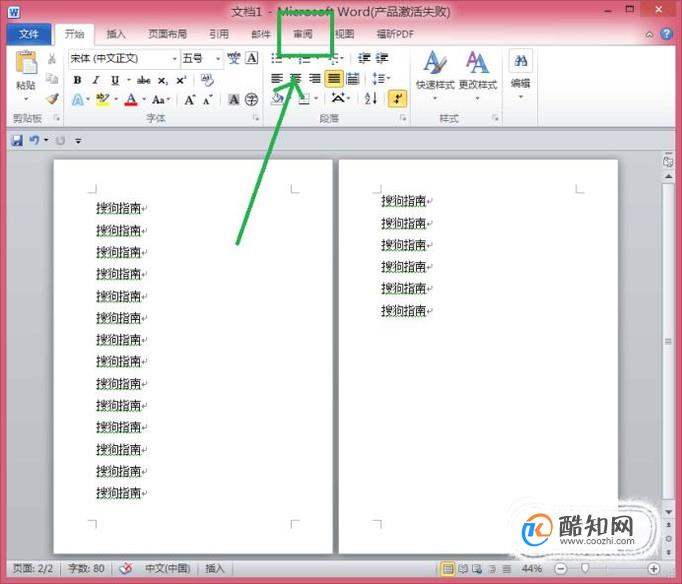Expand underline style dropdown arrow
This screenshot has height=584, width=682.
pyautogui.click(x=129, y=80)
